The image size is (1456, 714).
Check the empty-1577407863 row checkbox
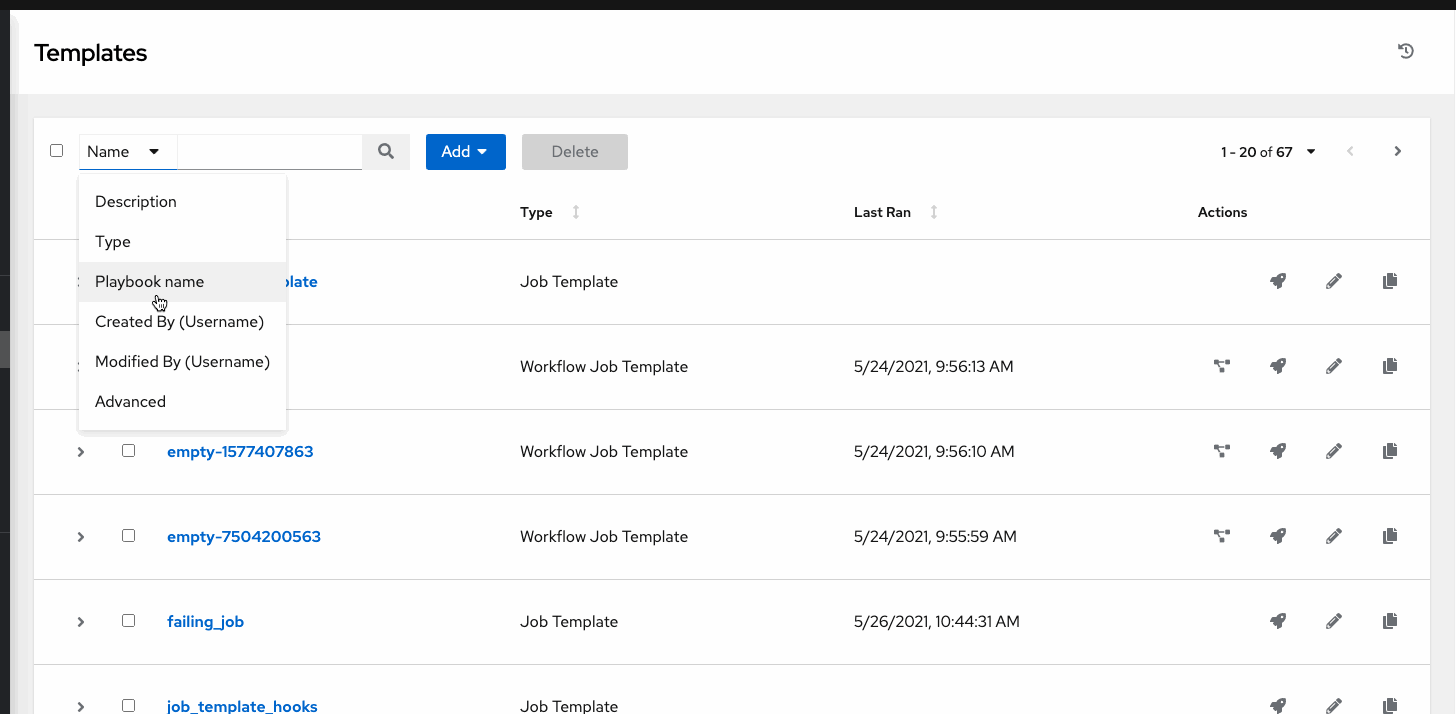pos(128,451)
